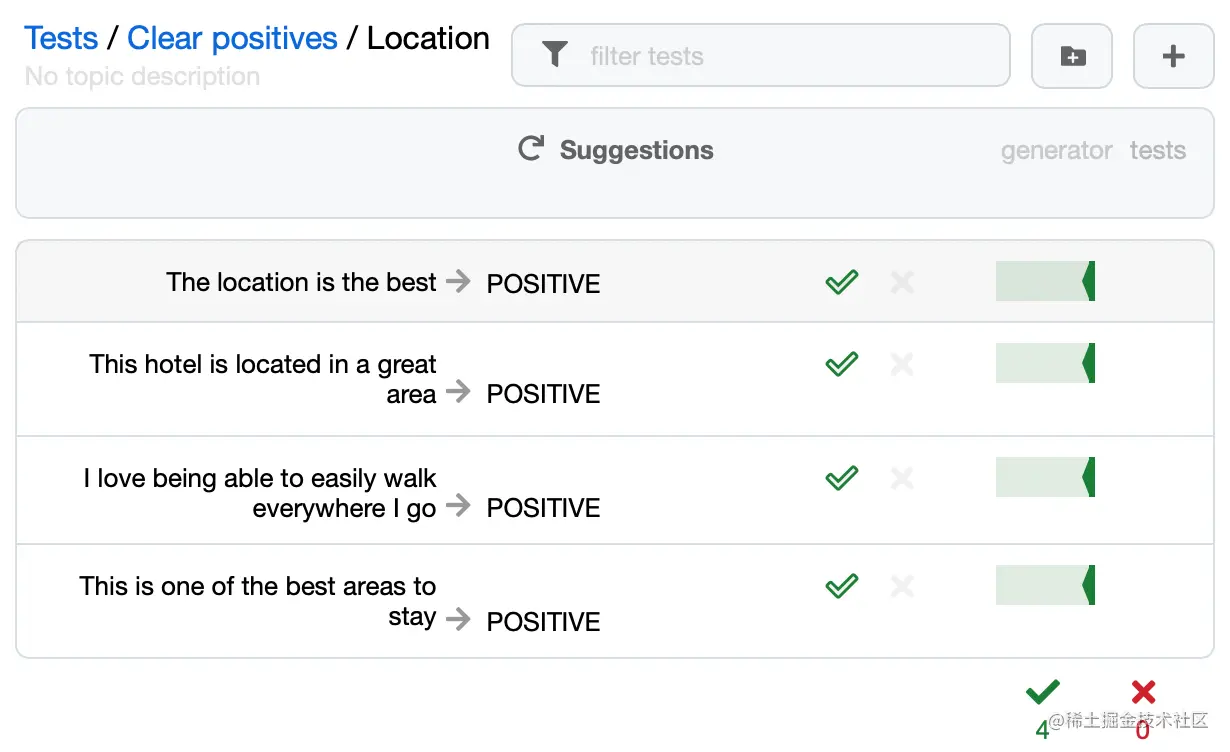
Task: Mark 'The location is the best' as pass
Action: [x=842, y=282]
